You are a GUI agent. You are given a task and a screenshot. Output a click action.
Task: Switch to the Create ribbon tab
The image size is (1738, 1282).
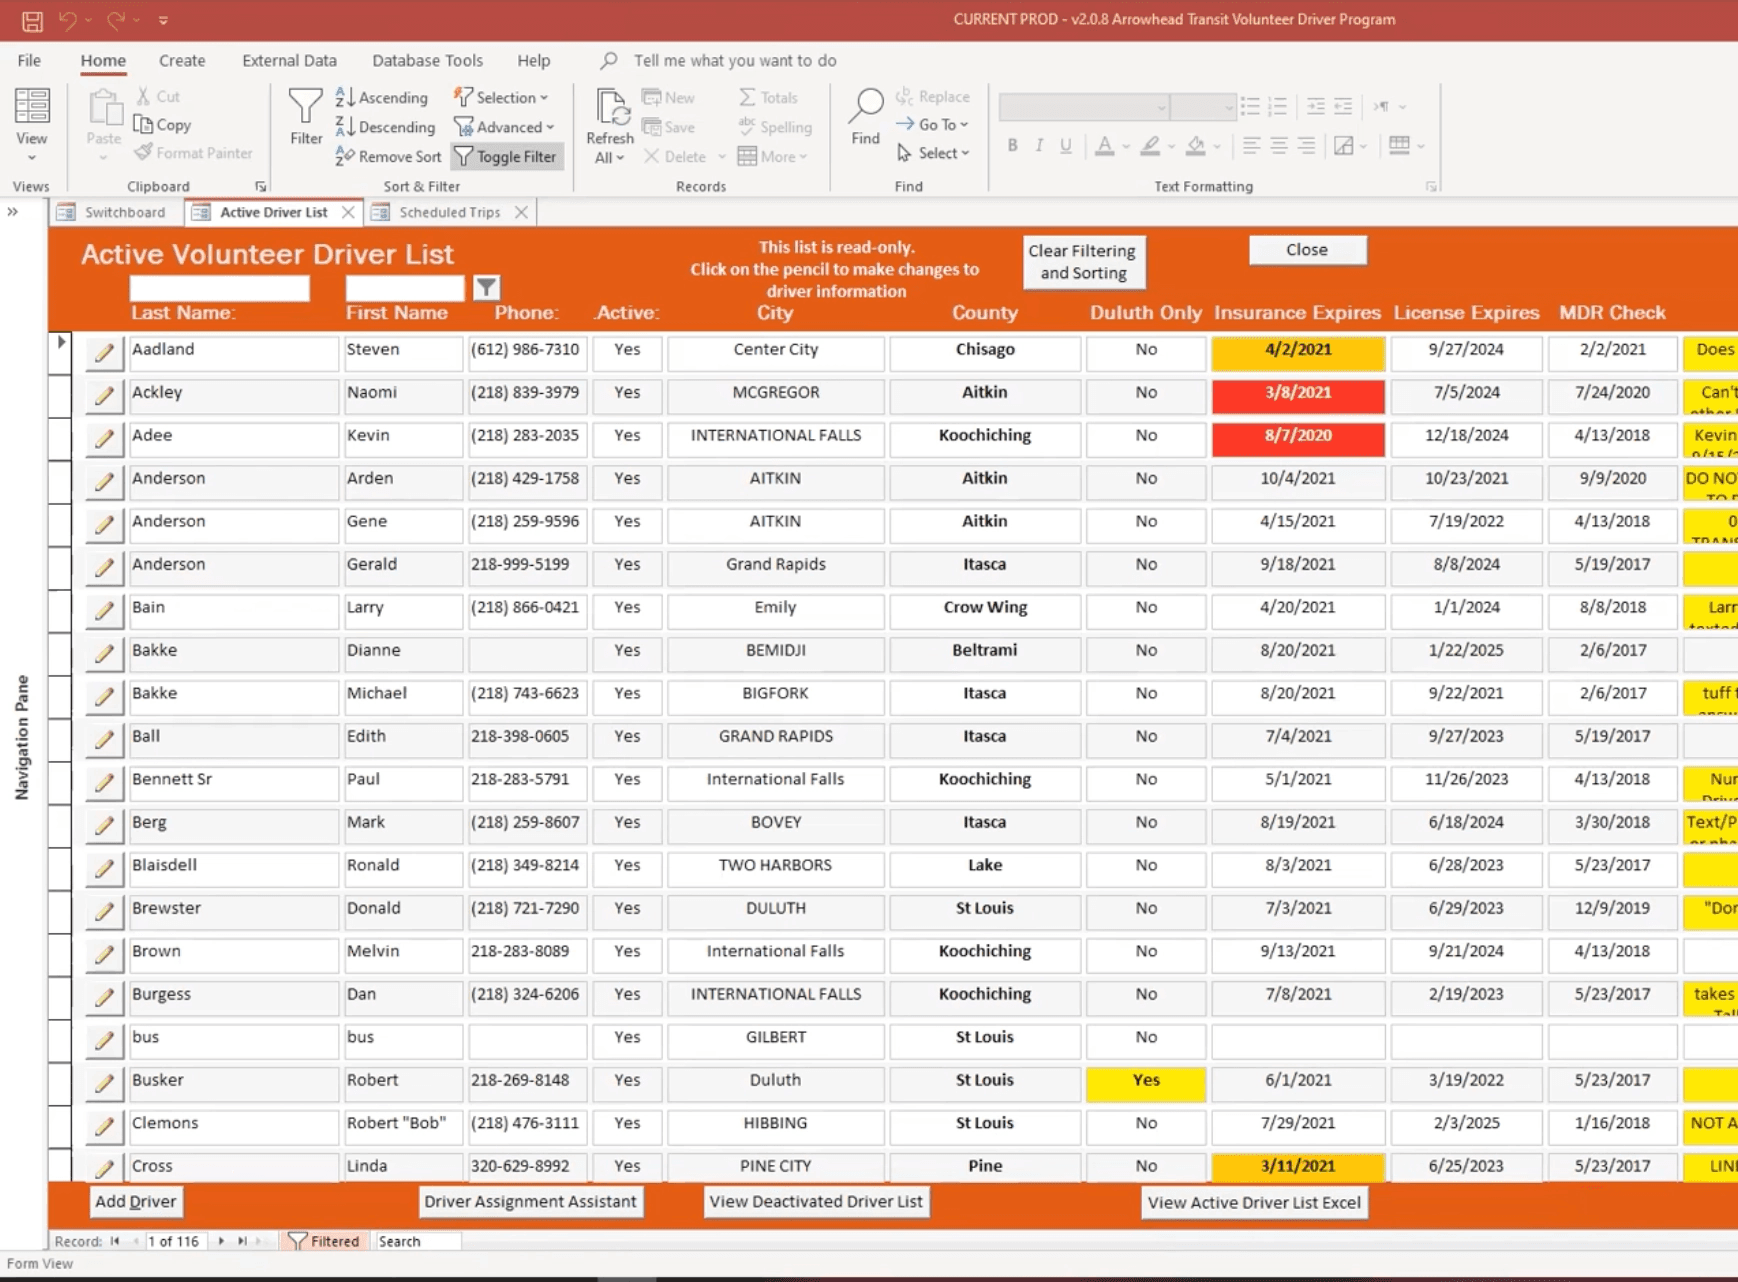click(182, 60)
